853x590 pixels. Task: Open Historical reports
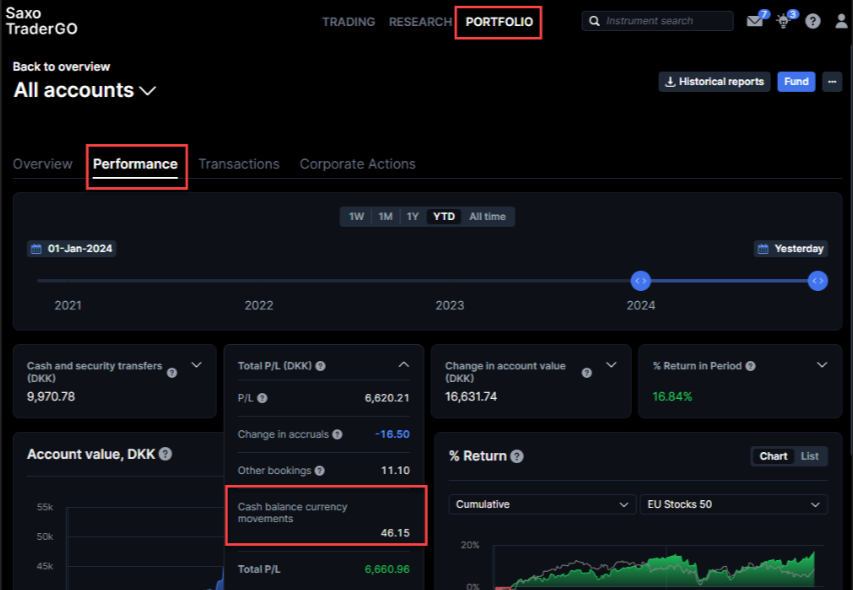[714, 82]
